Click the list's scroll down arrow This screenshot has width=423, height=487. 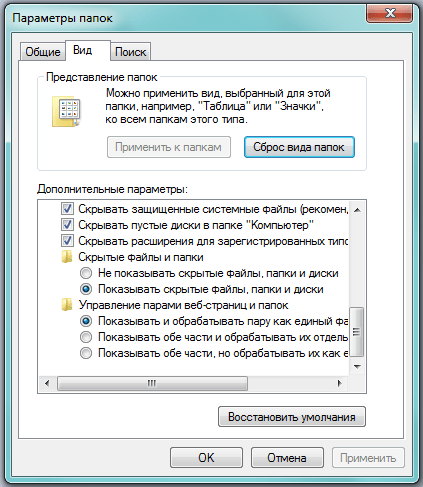click(x=357, y=367)
